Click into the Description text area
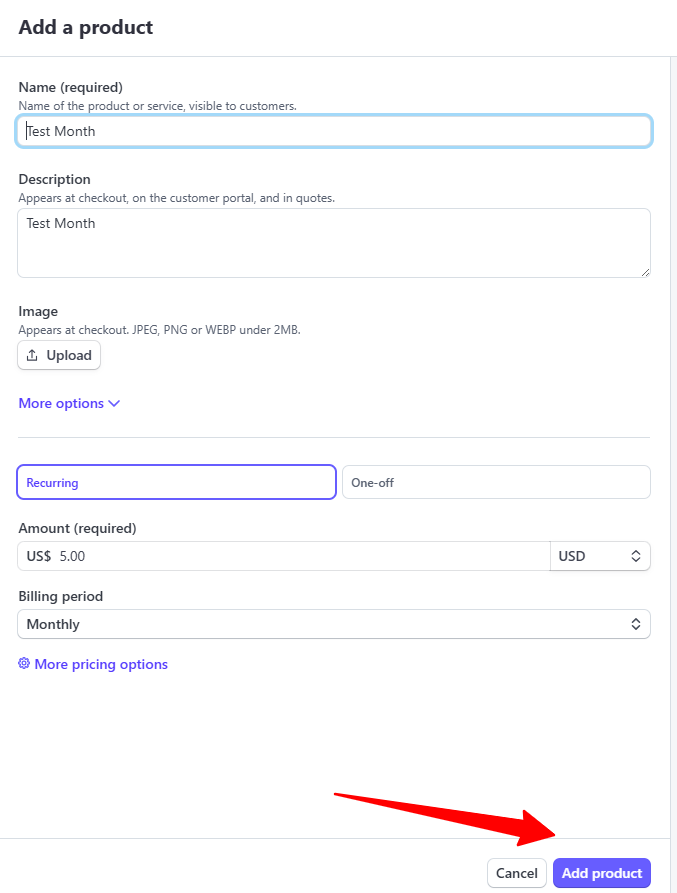The height and width of the screenshot is (893, 677). tap(333, 243)
